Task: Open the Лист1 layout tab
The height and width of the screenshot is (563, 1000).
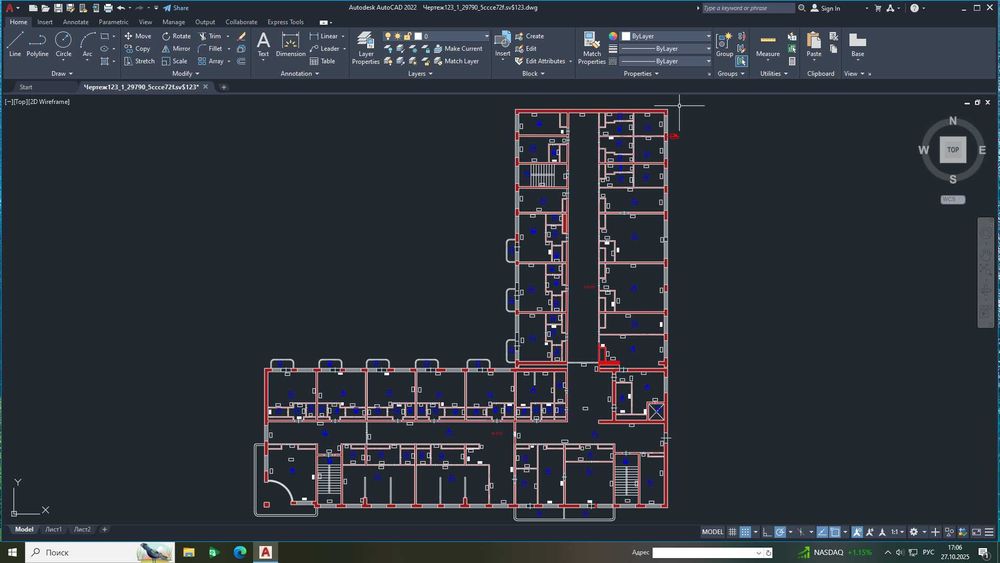Action: (x=53, y=529)
